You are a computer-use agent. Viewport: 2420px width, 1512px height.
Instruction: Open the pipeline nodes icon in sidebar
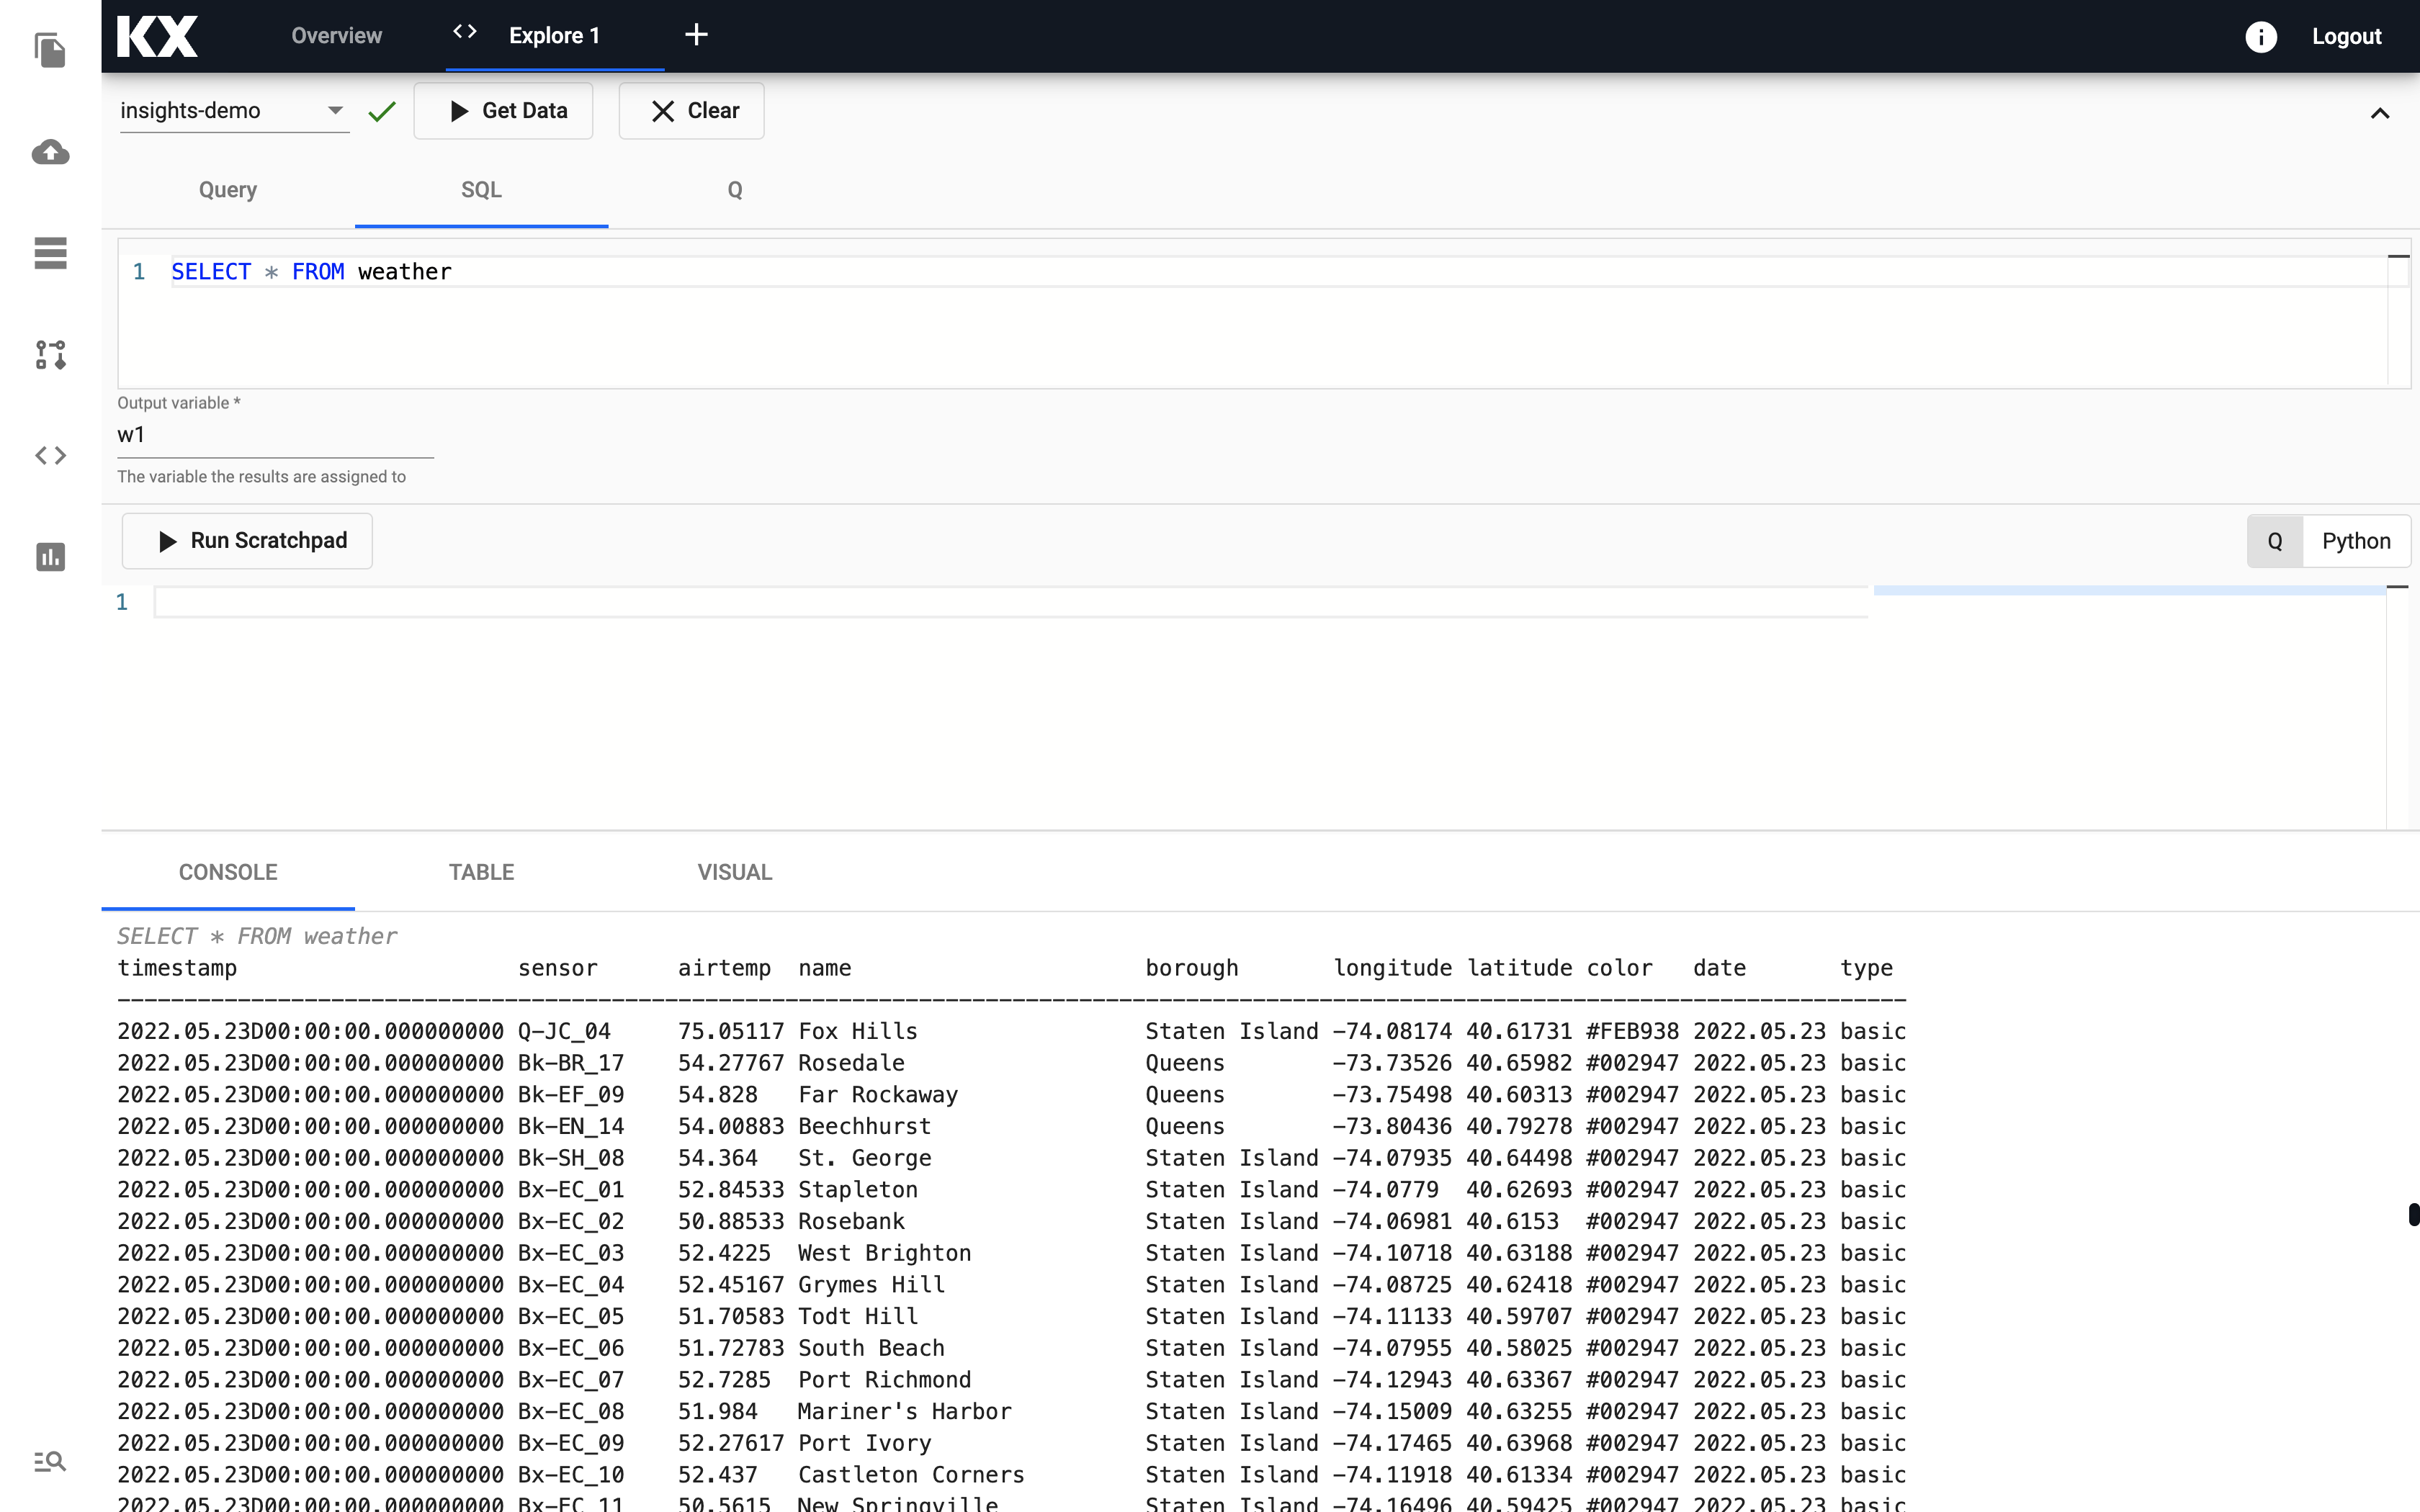[x=50, y=354]
